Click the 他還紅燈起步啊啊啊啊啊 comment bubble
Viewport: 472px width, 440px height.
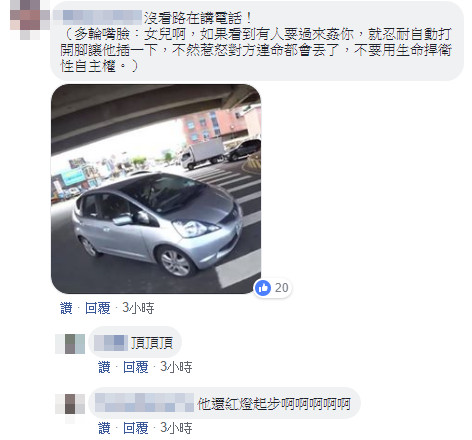[225, 403]
